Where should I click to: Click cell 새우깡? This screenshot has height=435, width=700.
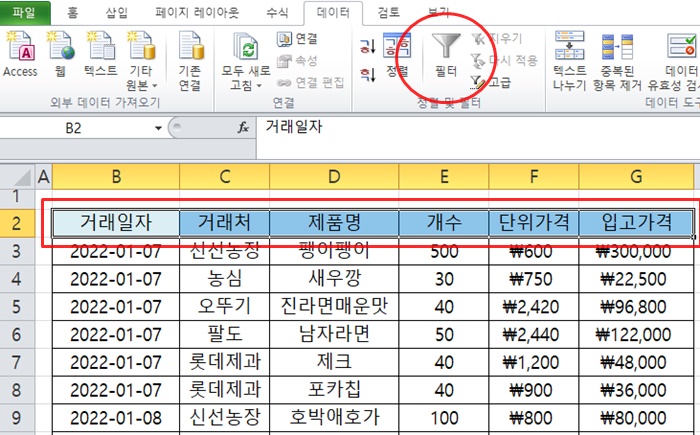click(x=334, y=279)
